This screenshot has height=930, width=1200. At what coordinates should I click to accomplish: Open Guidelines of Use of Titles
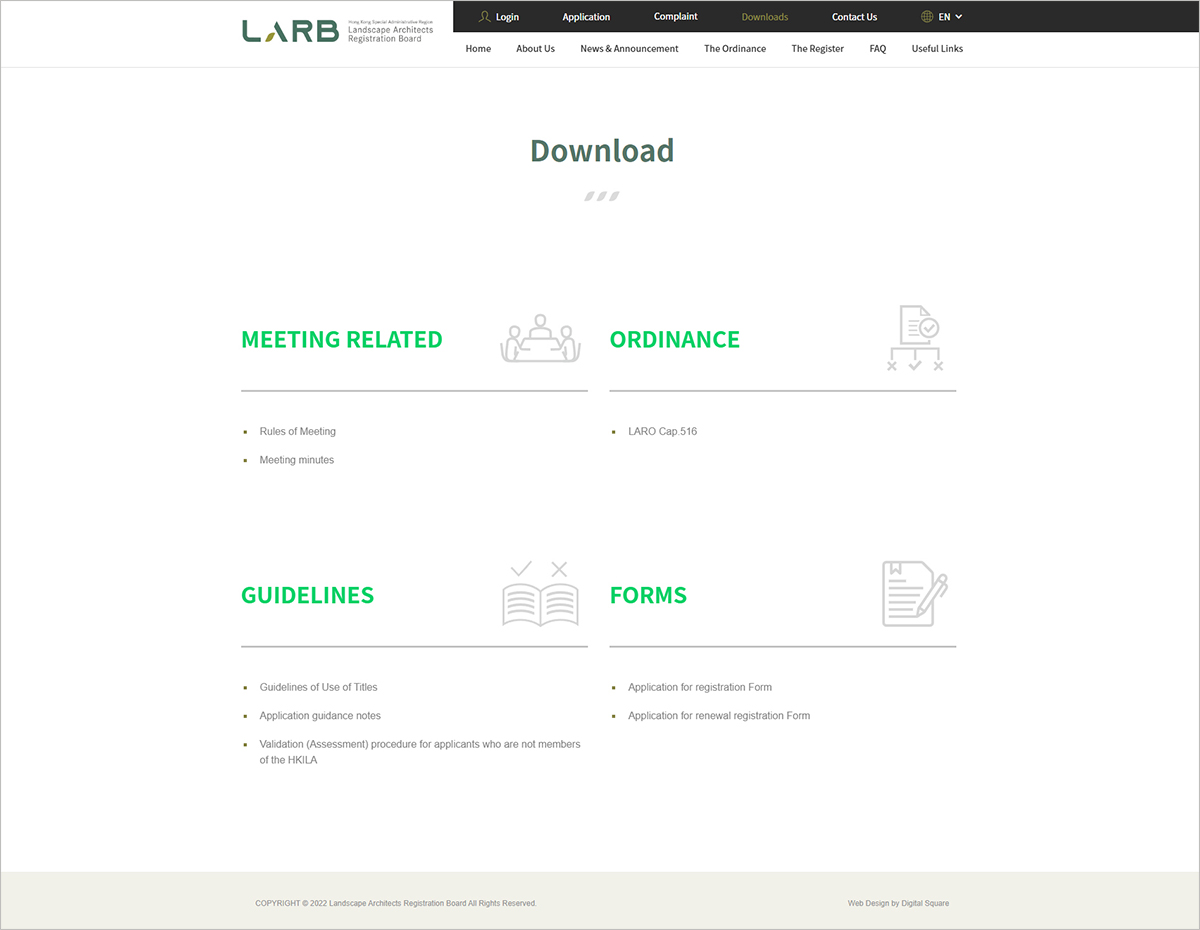click(x=318, y=688)
